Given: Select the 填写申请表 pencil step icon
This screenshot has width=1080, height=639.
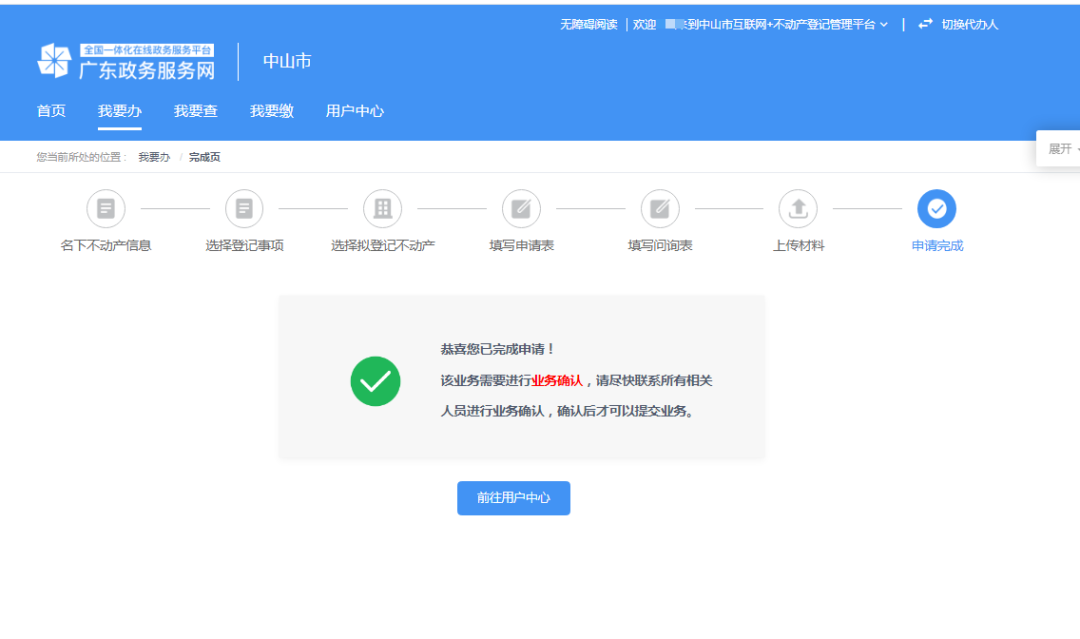Looking at the screenshot, I should [x=520, y=208].
